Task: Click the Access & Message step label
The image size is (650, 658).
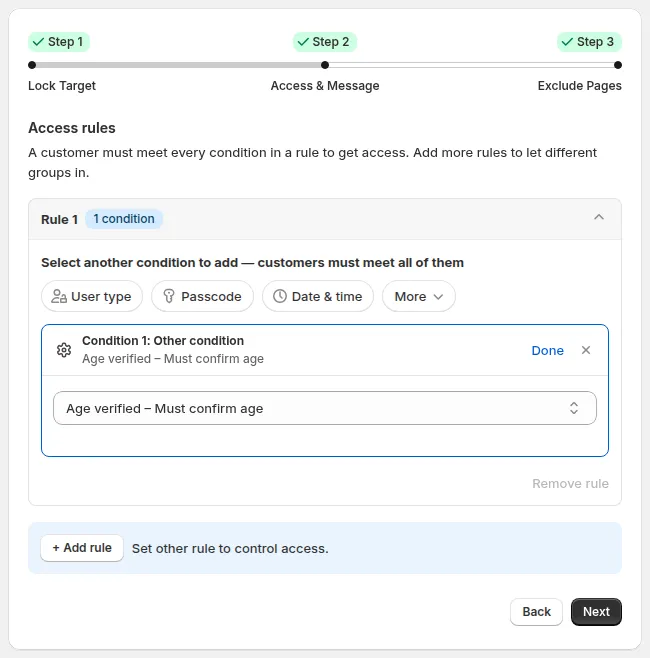Action: tap(325, 86)
